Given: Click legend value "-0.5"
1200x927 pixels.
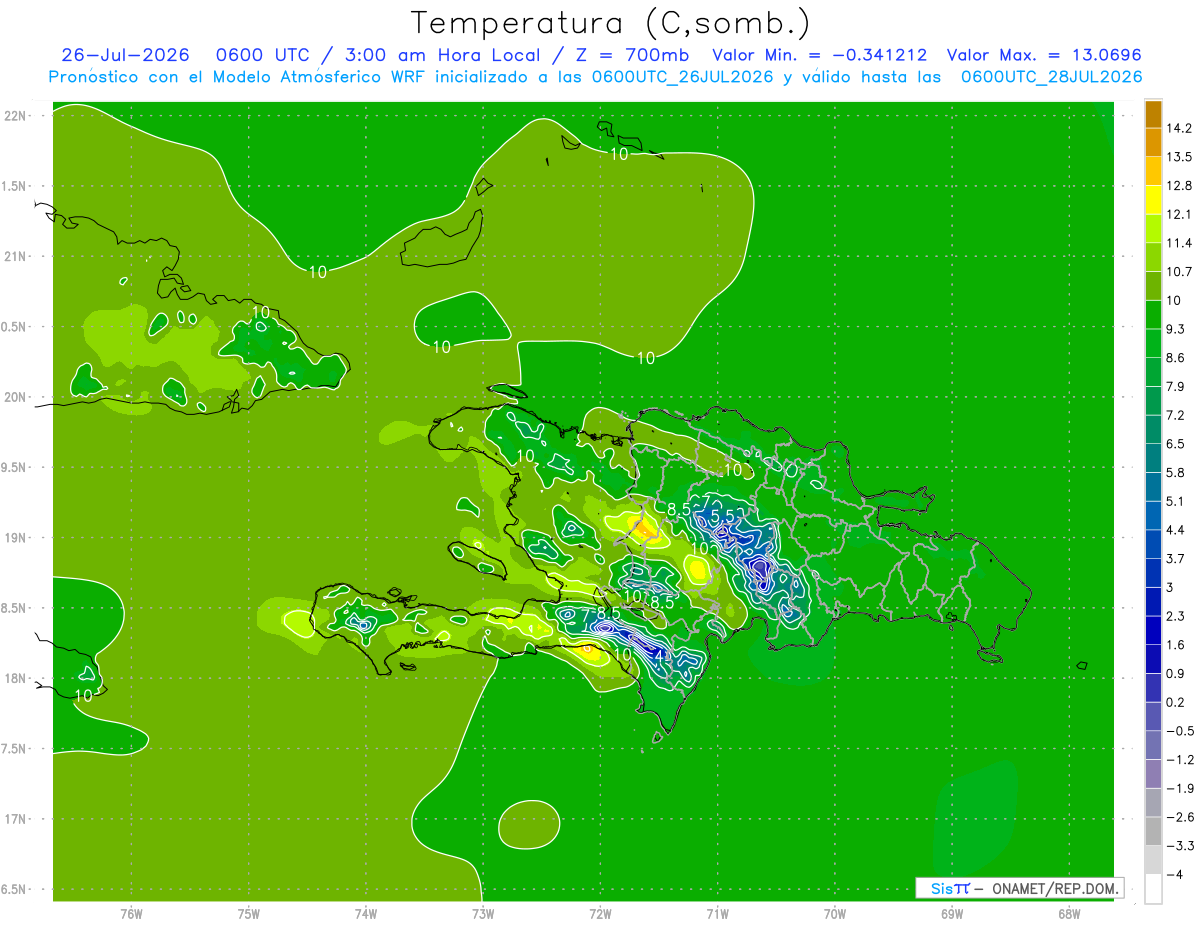Looking at the screenshot, I should (x=1178, y=731).
